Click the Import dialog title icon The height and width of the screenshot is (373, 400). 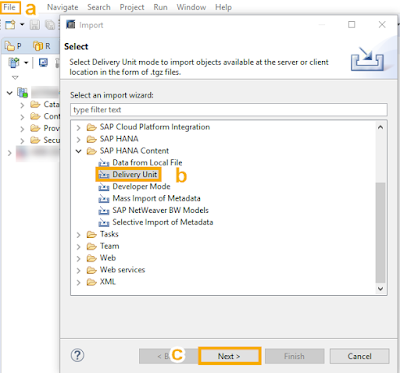(71, 25)
